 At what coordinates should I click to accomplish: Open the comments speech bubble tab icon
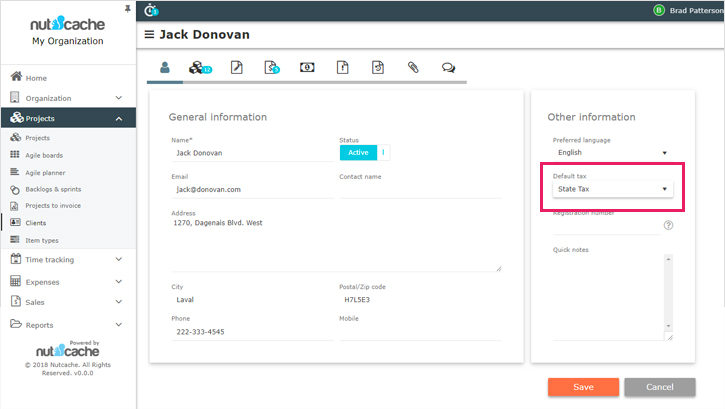448,68
